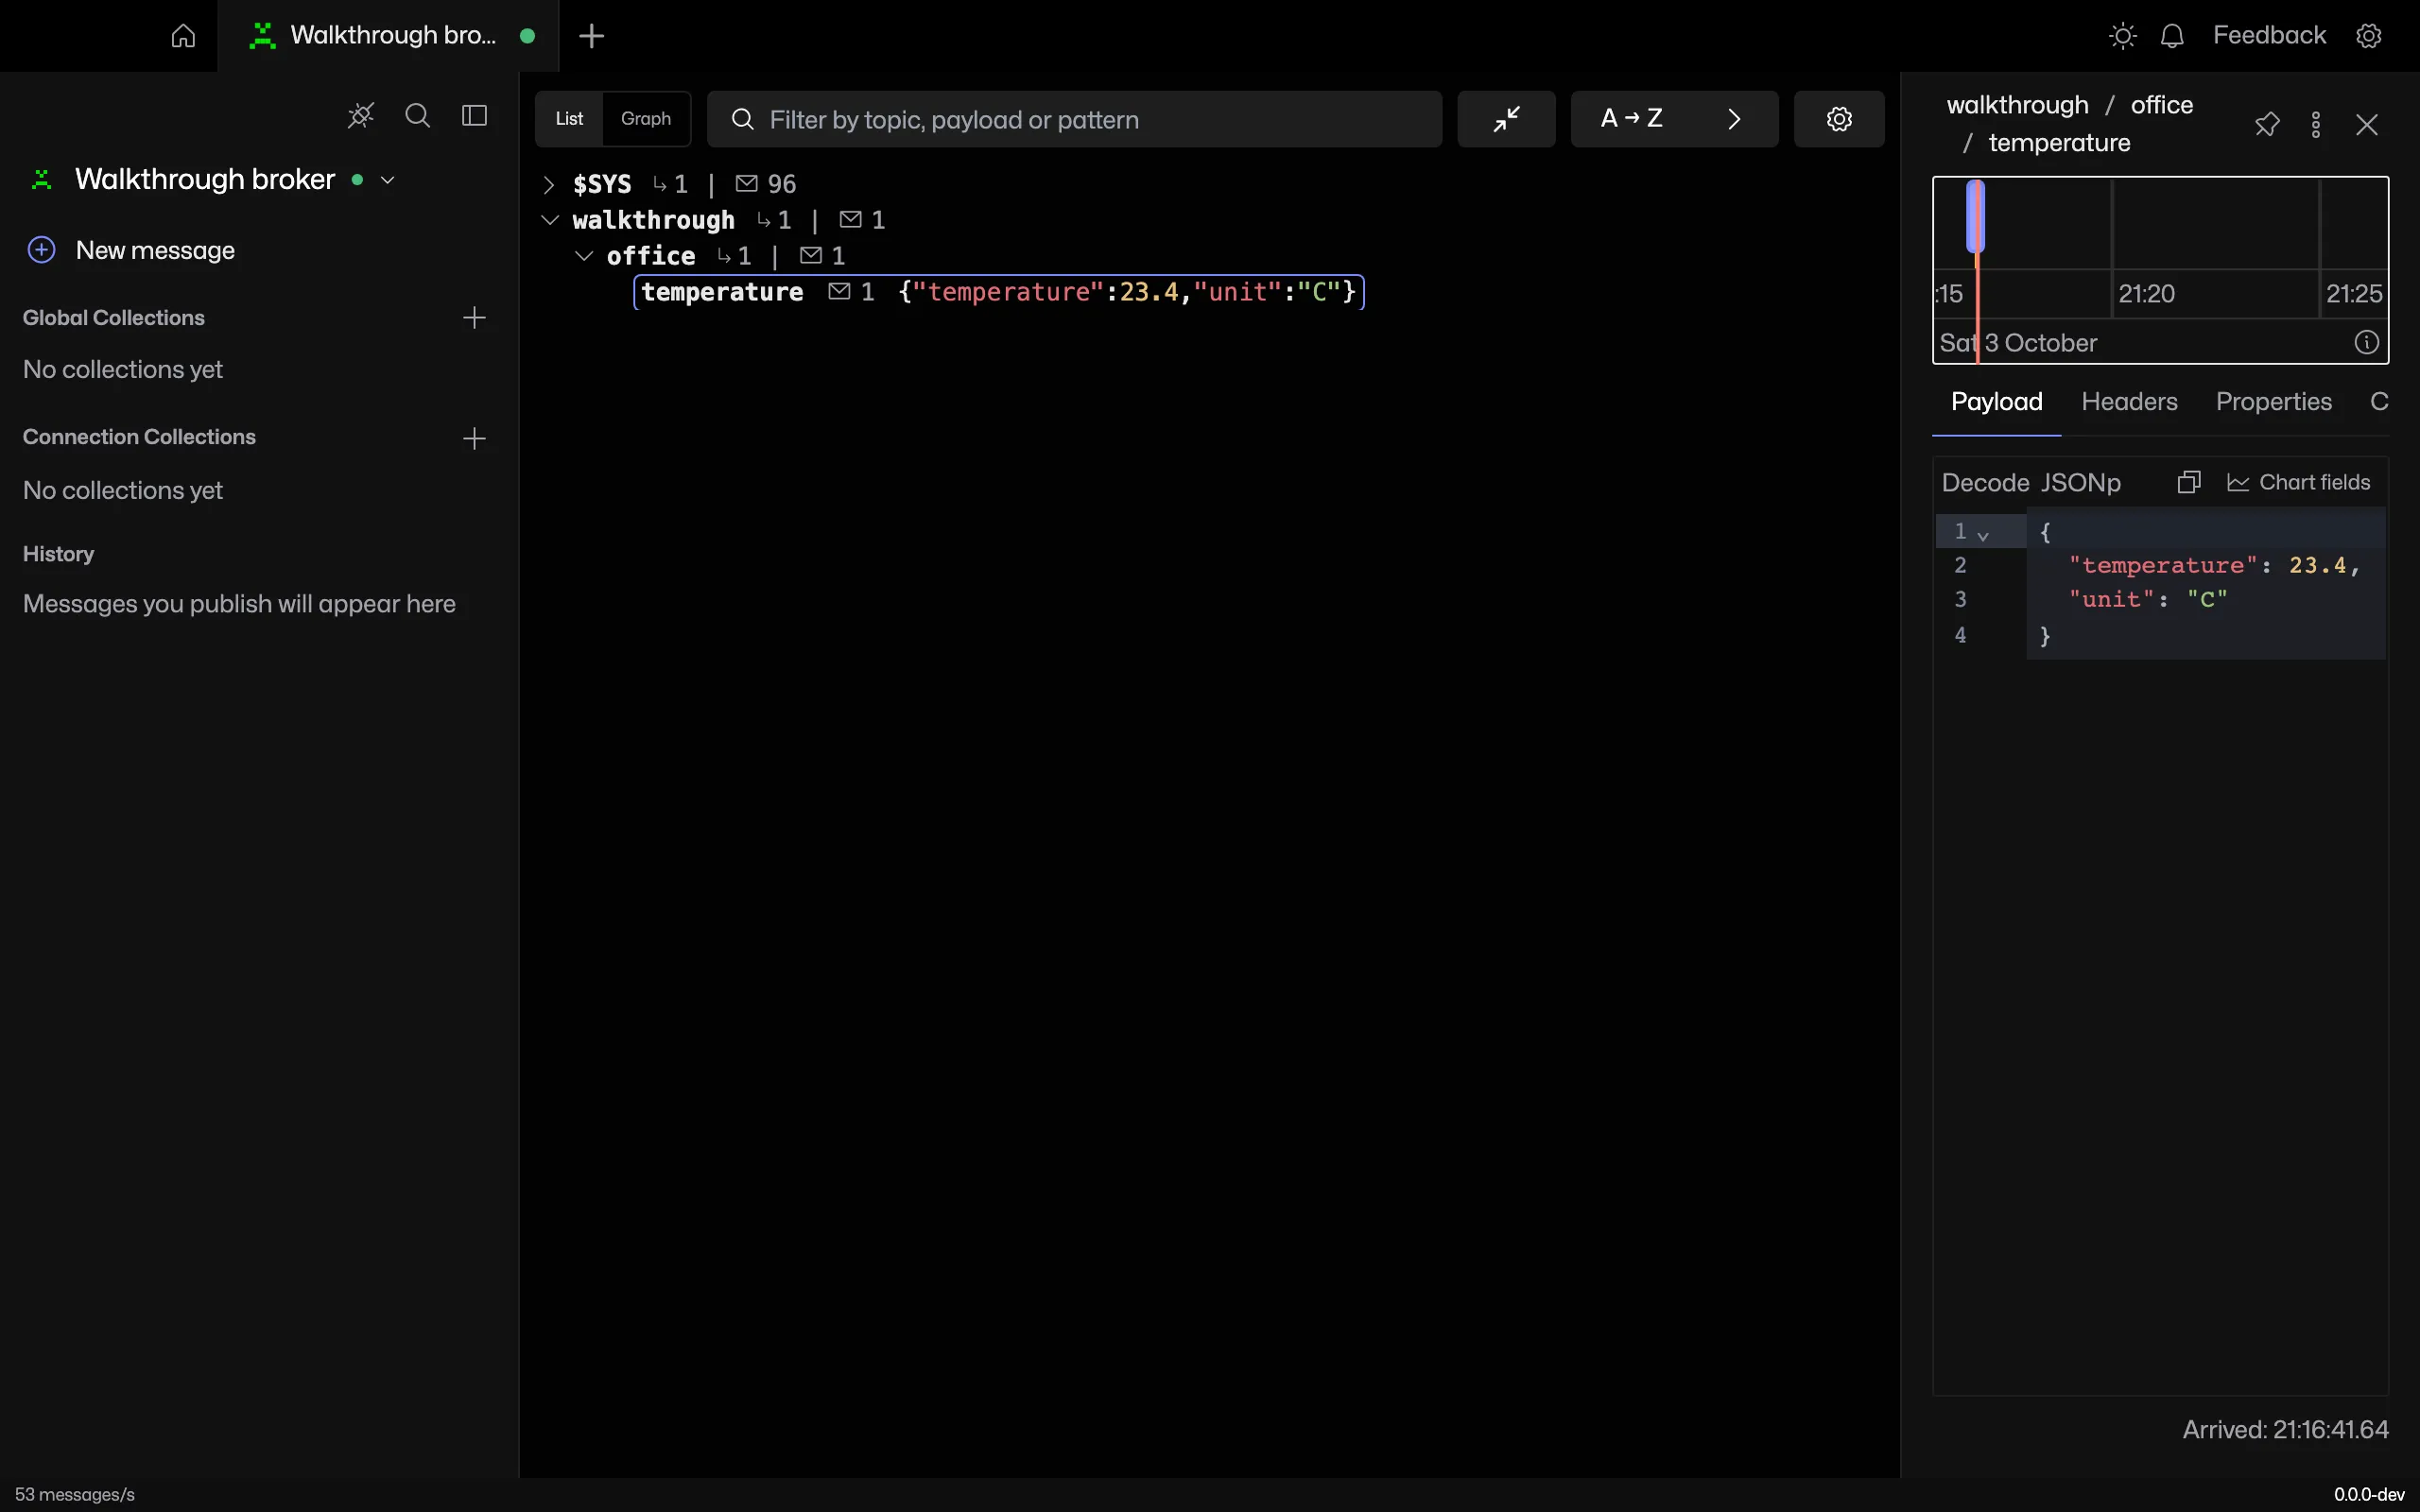Copy payload using the copy icon
2420x1512 pixels.
coord(2188,483)
